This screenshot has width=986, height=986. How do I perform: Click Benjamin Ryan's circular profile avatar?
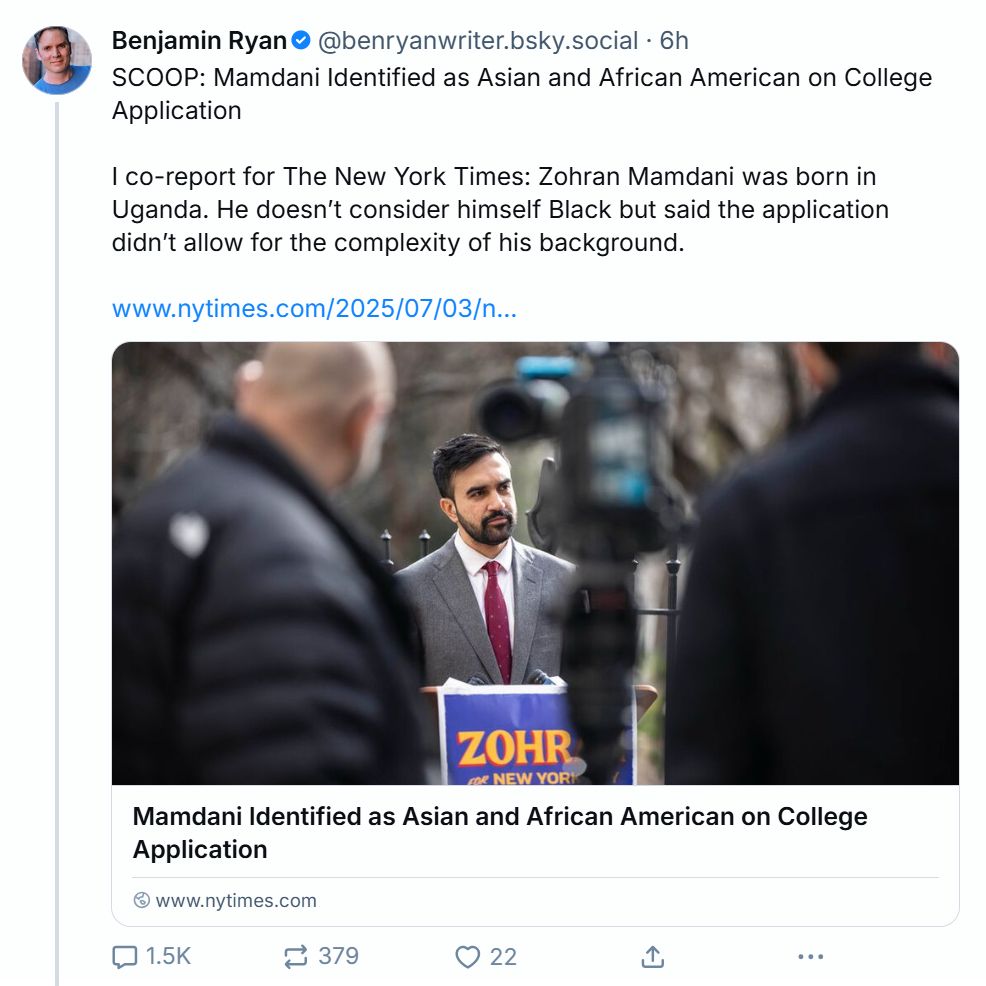tap(58, 58)
